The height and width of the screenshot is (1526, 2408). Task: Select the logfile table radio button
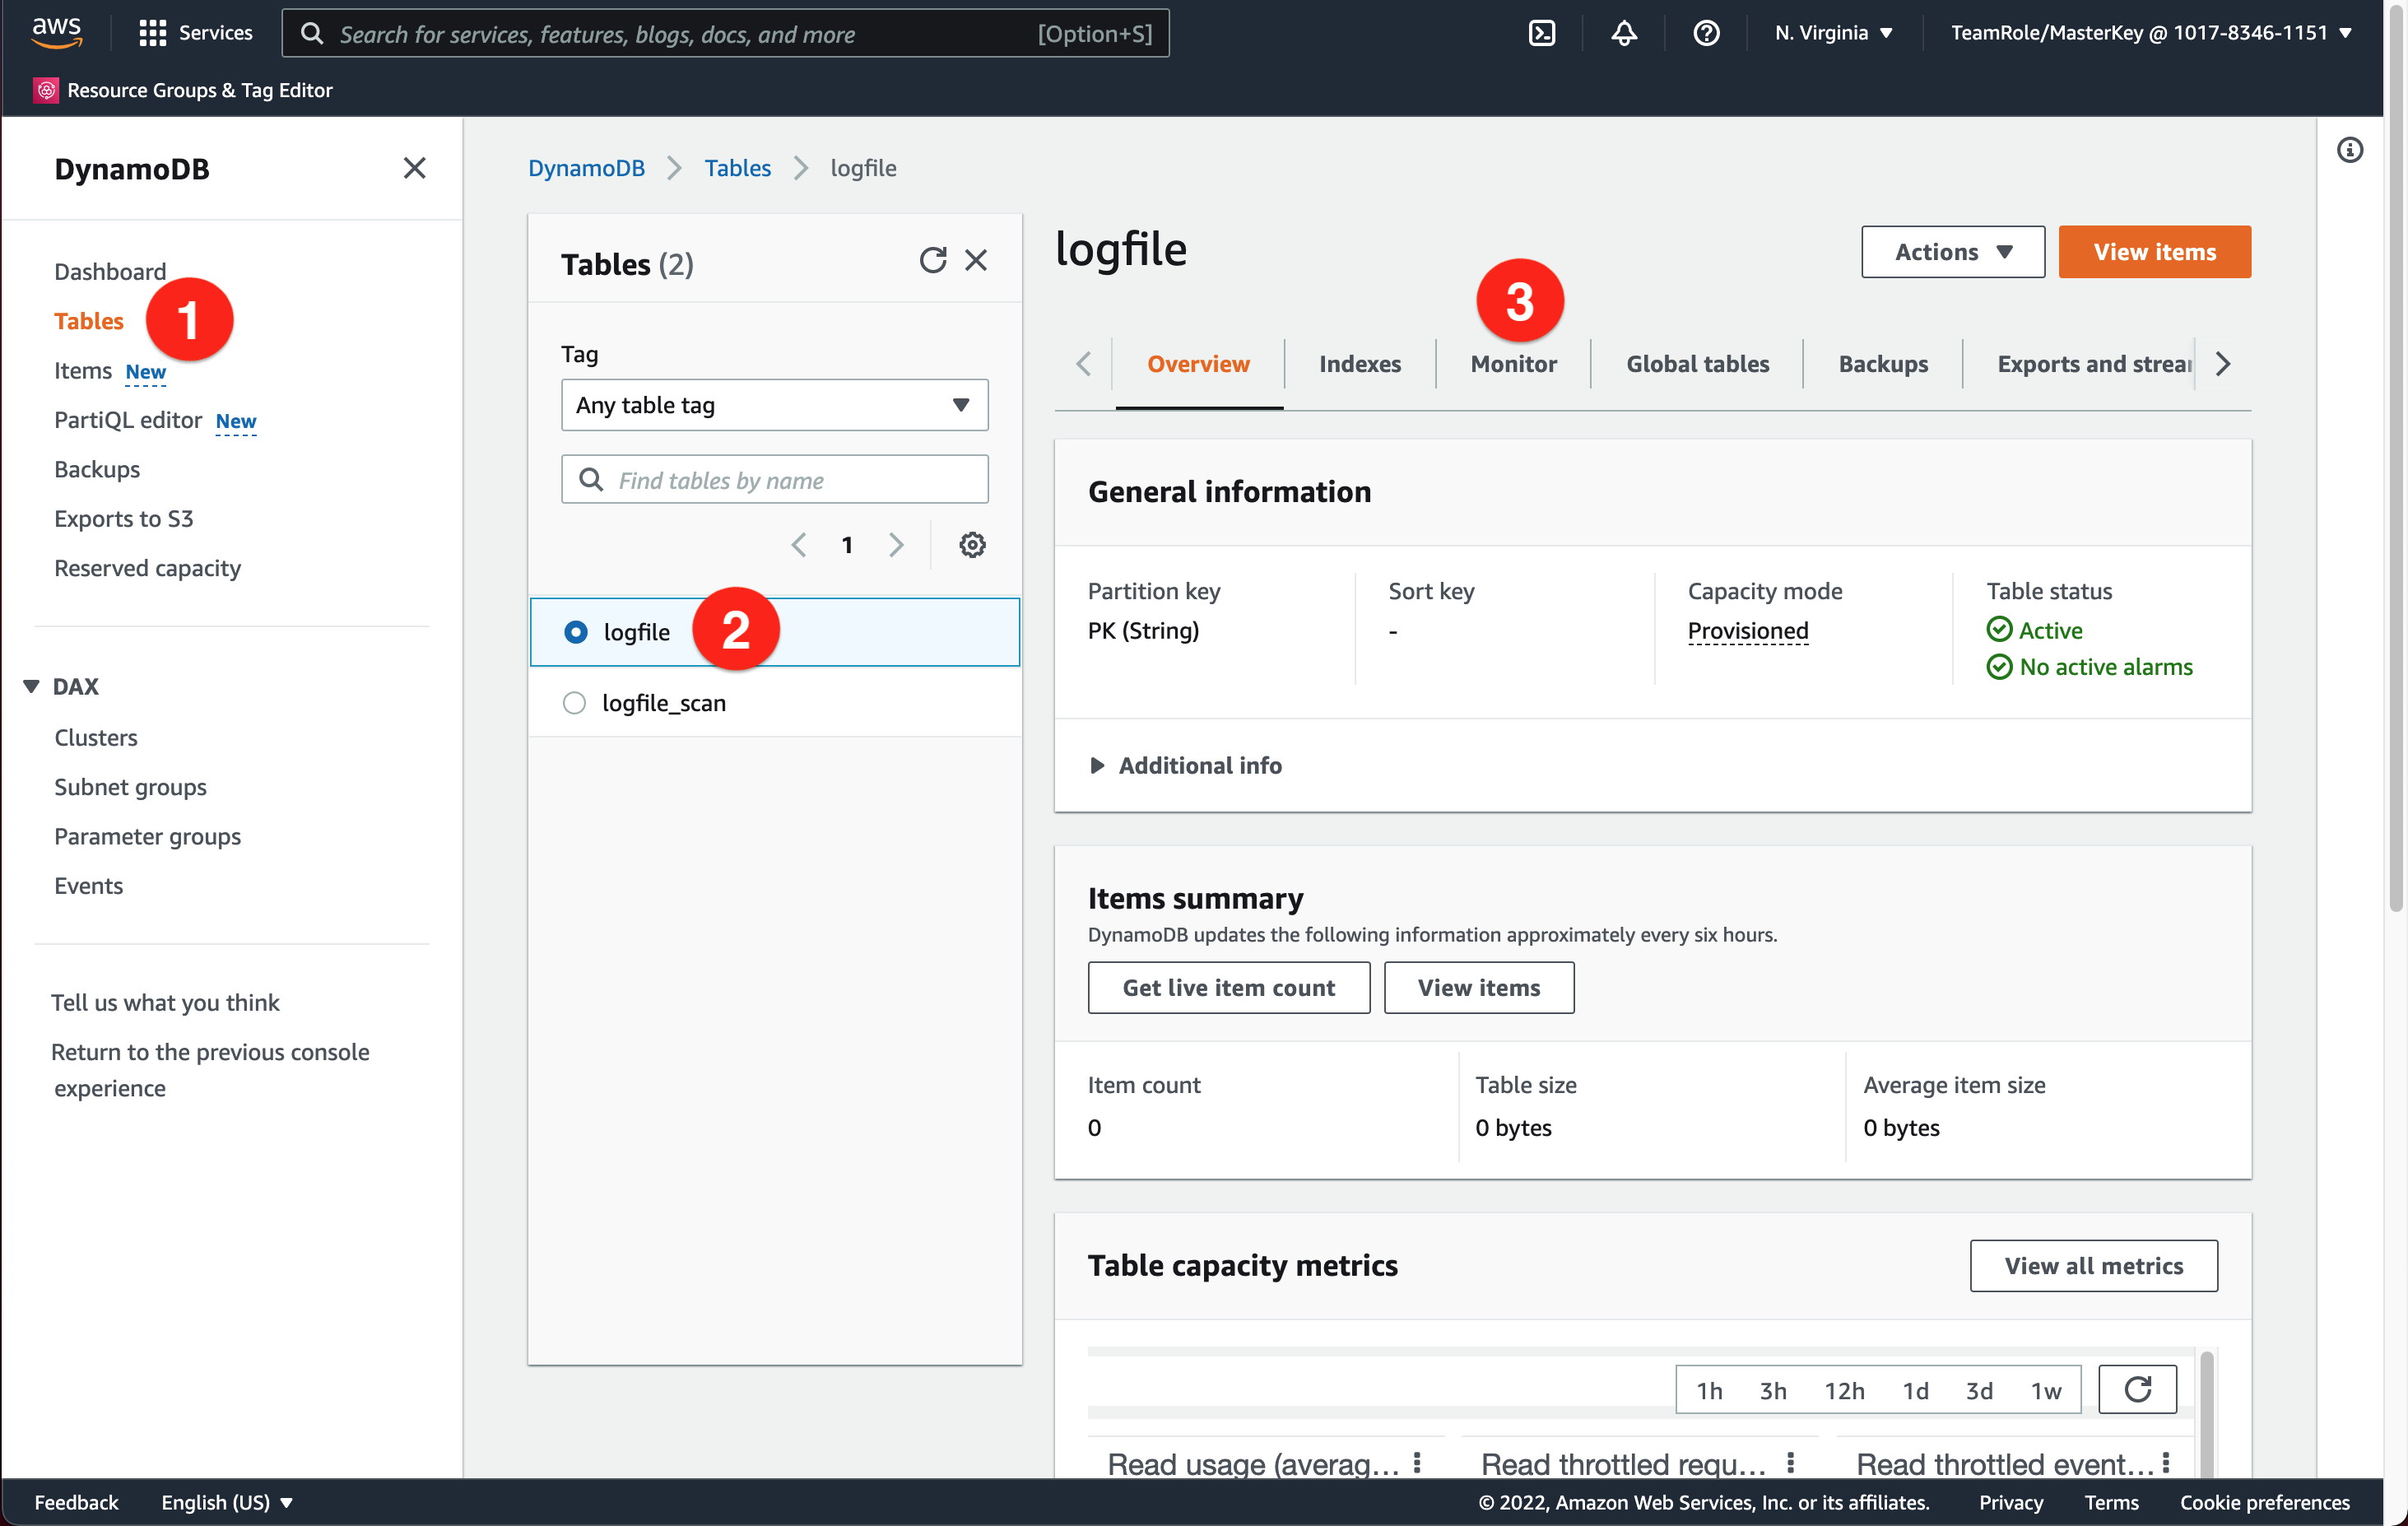[x=576, y=632]
